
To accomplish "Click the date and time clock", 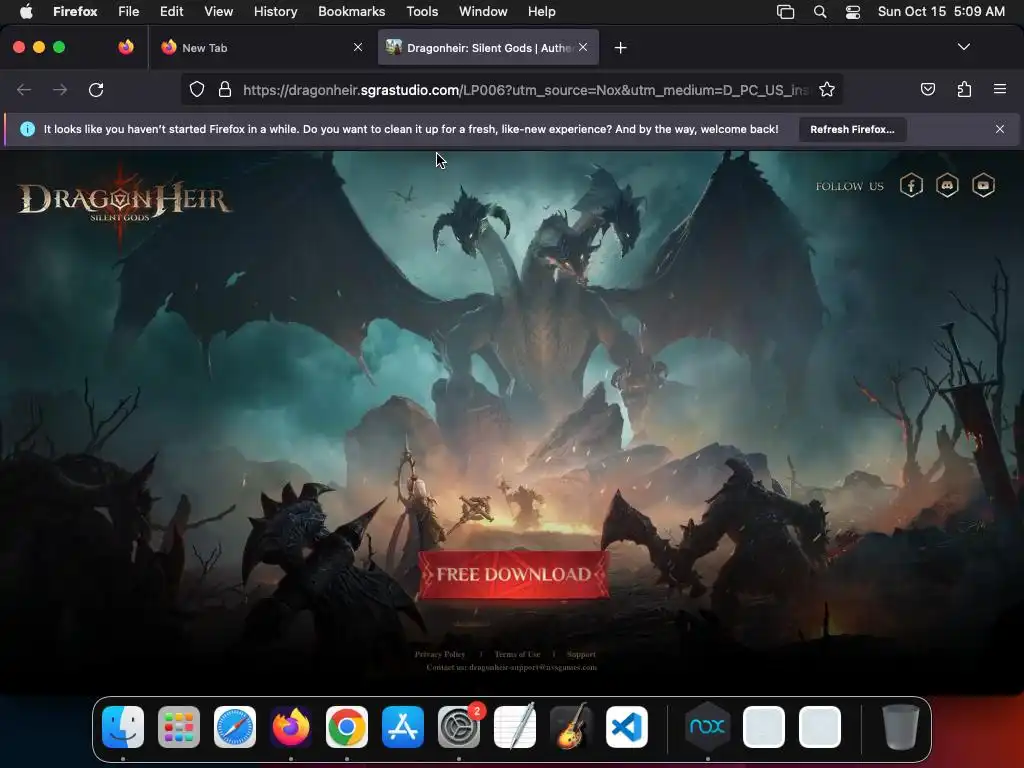I will tap(941, 11).
